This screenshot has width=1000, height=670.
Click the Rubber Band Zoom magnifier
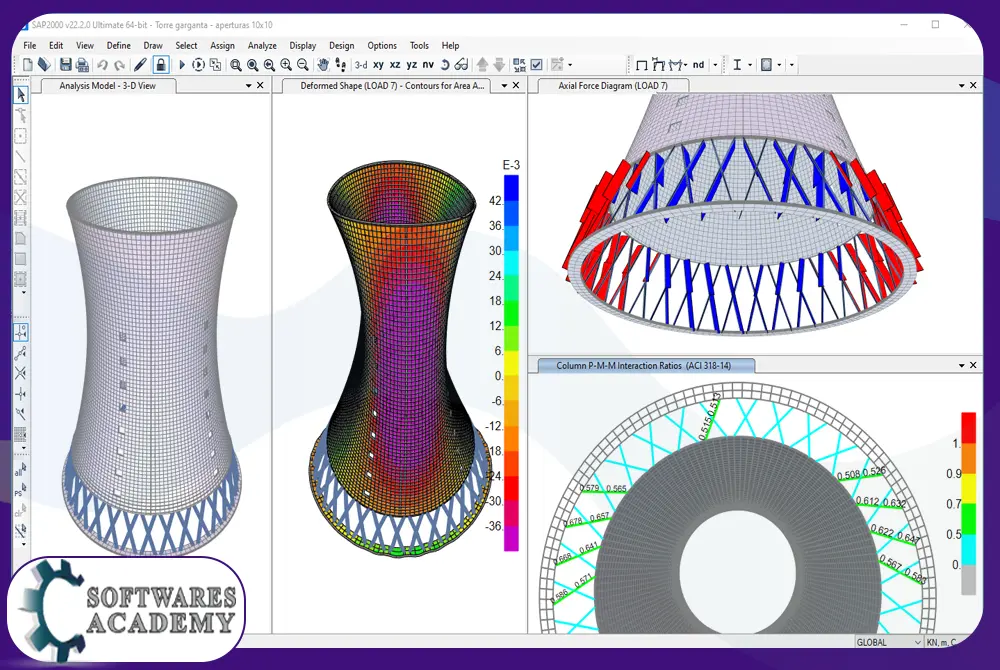(236, 64)
